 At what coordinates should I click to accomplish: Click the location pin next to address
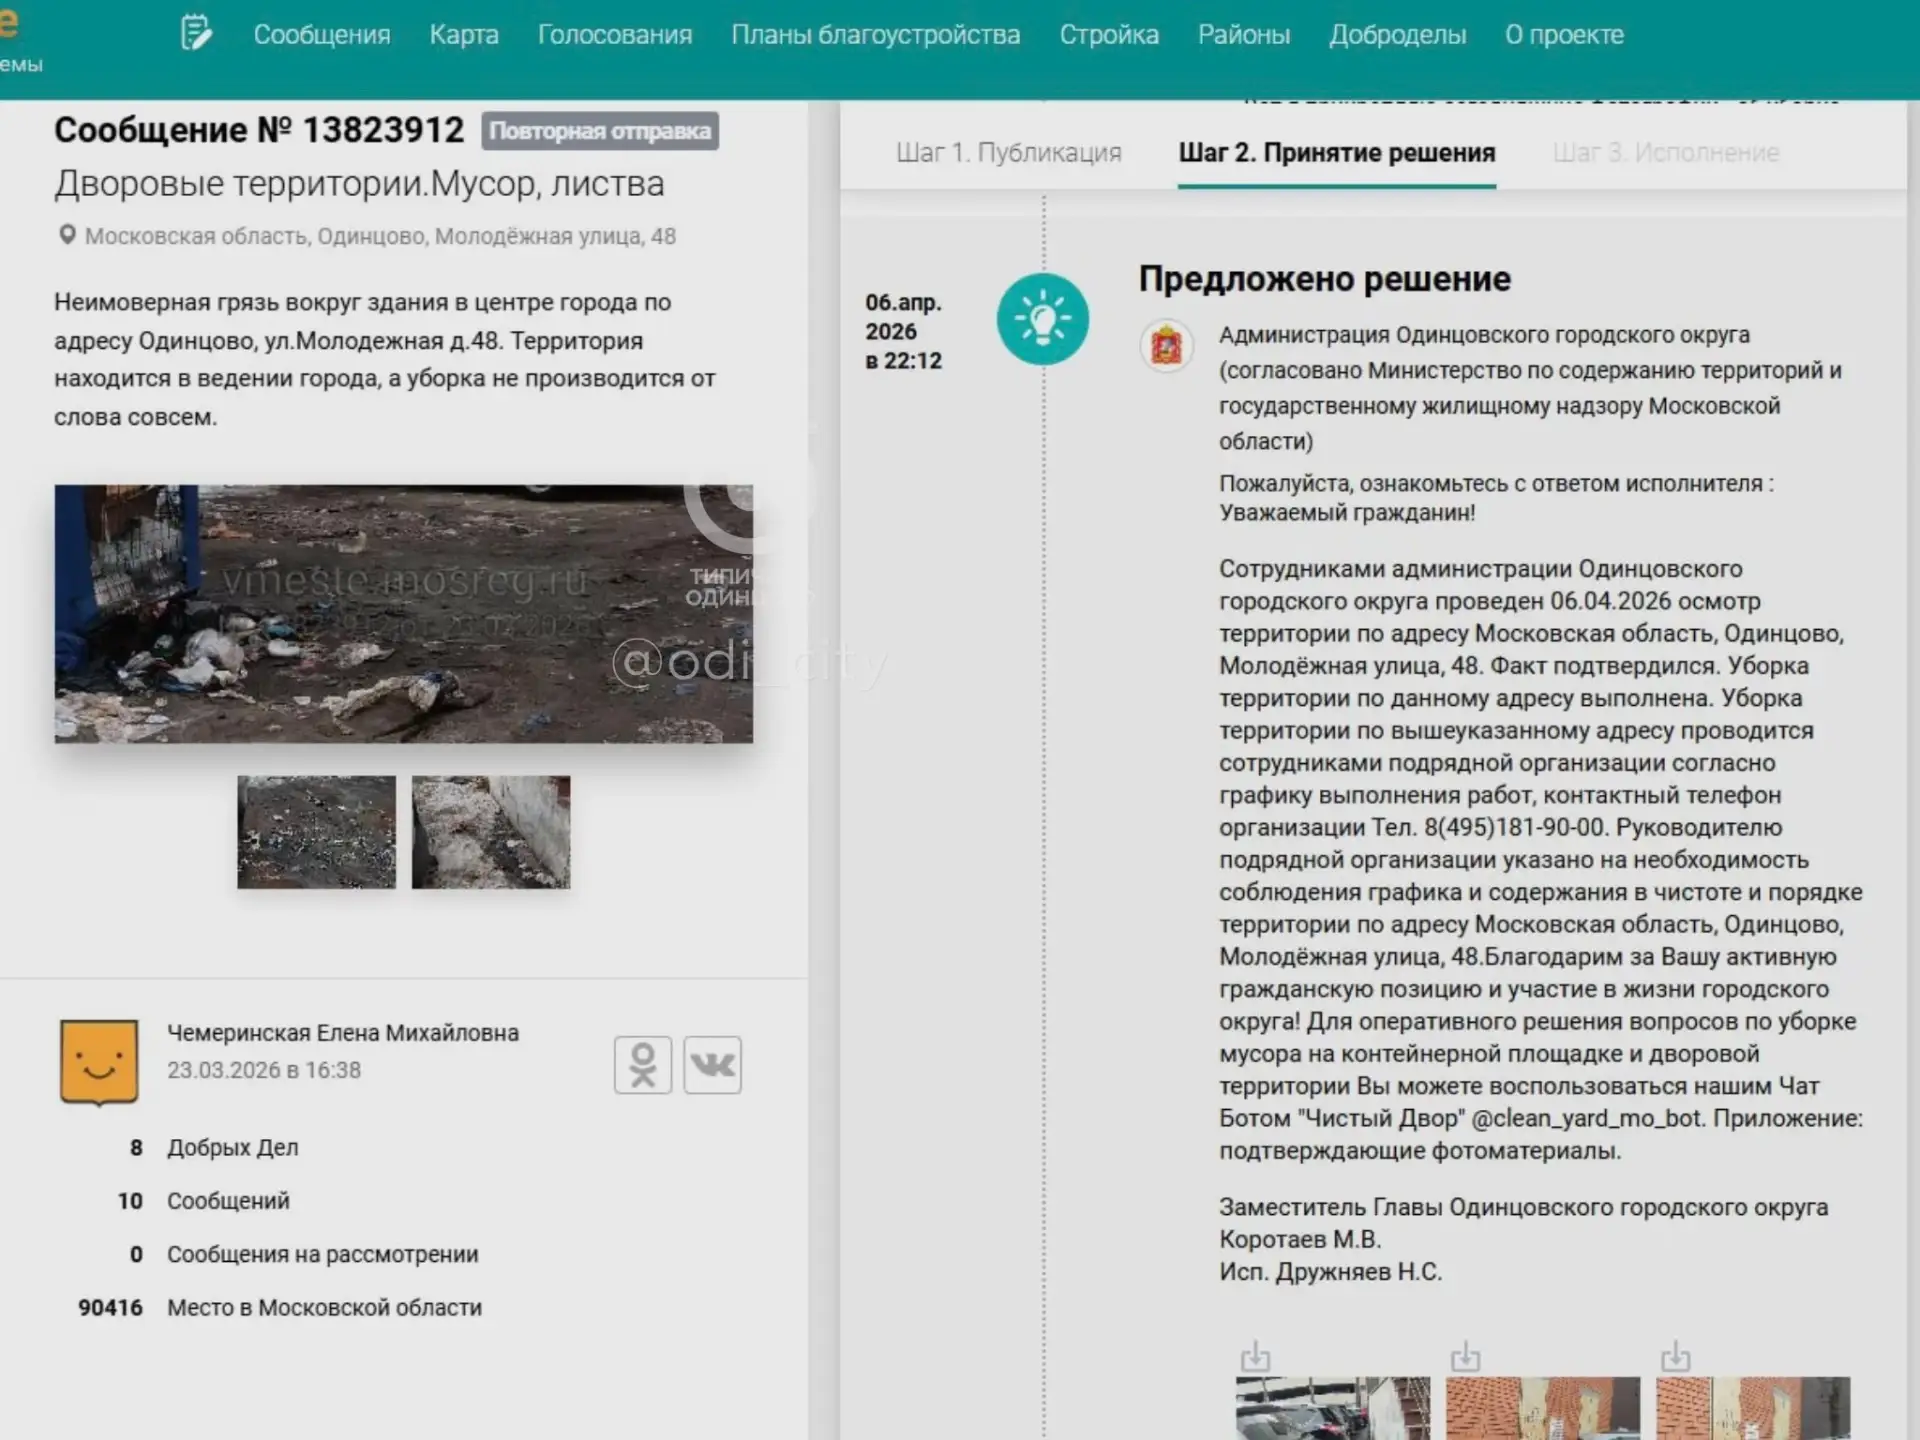pos(67,235)
